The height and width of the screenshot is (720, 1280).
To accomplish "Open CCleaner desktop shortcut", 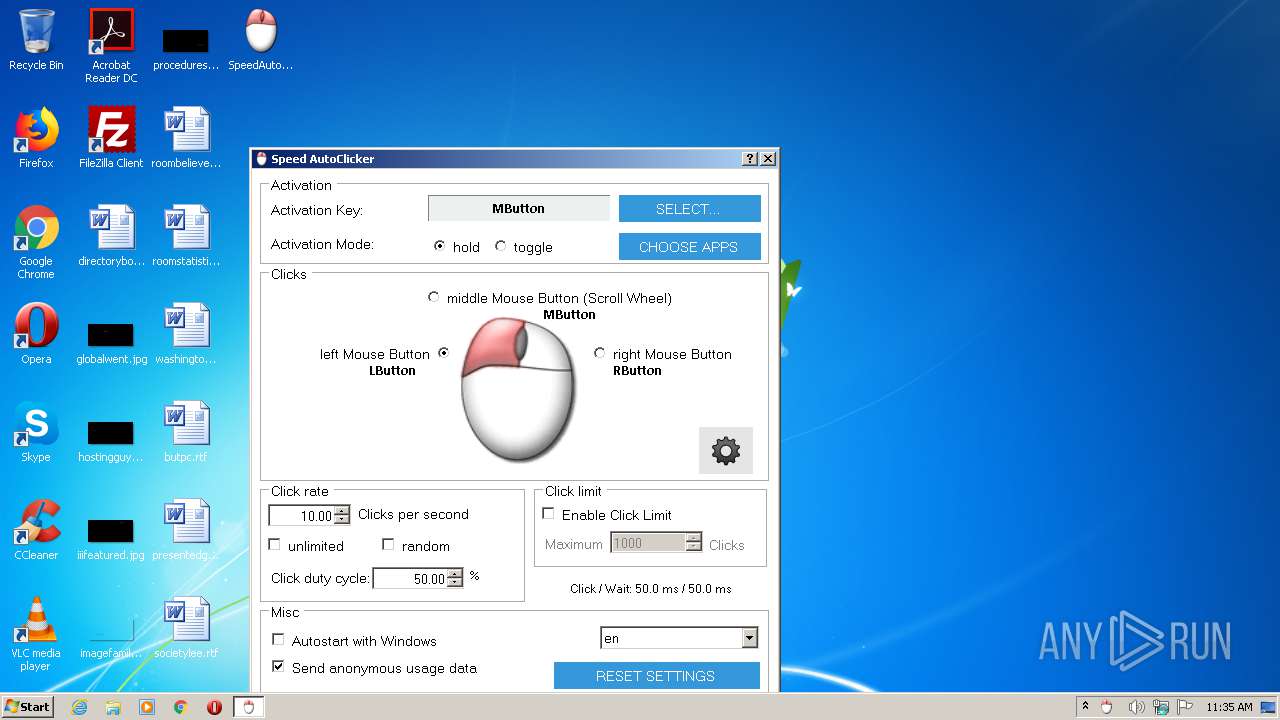I will pyautogui.click(x=36, y=530).
